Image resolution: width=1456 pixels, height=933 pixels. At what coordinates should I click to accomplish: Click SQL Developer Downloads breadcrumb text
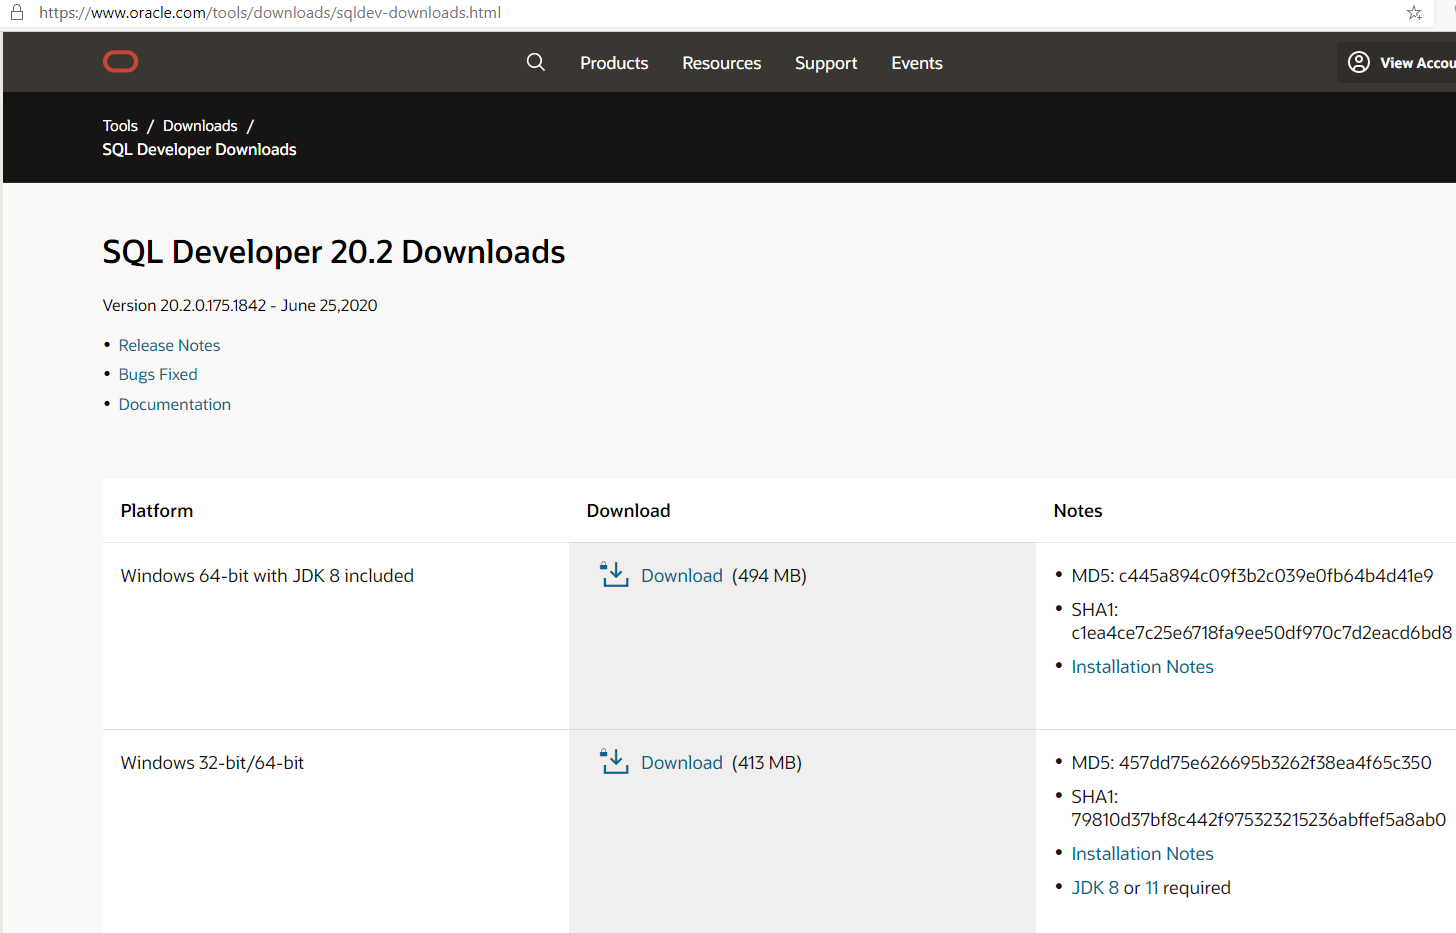click(x=199, y=149)
